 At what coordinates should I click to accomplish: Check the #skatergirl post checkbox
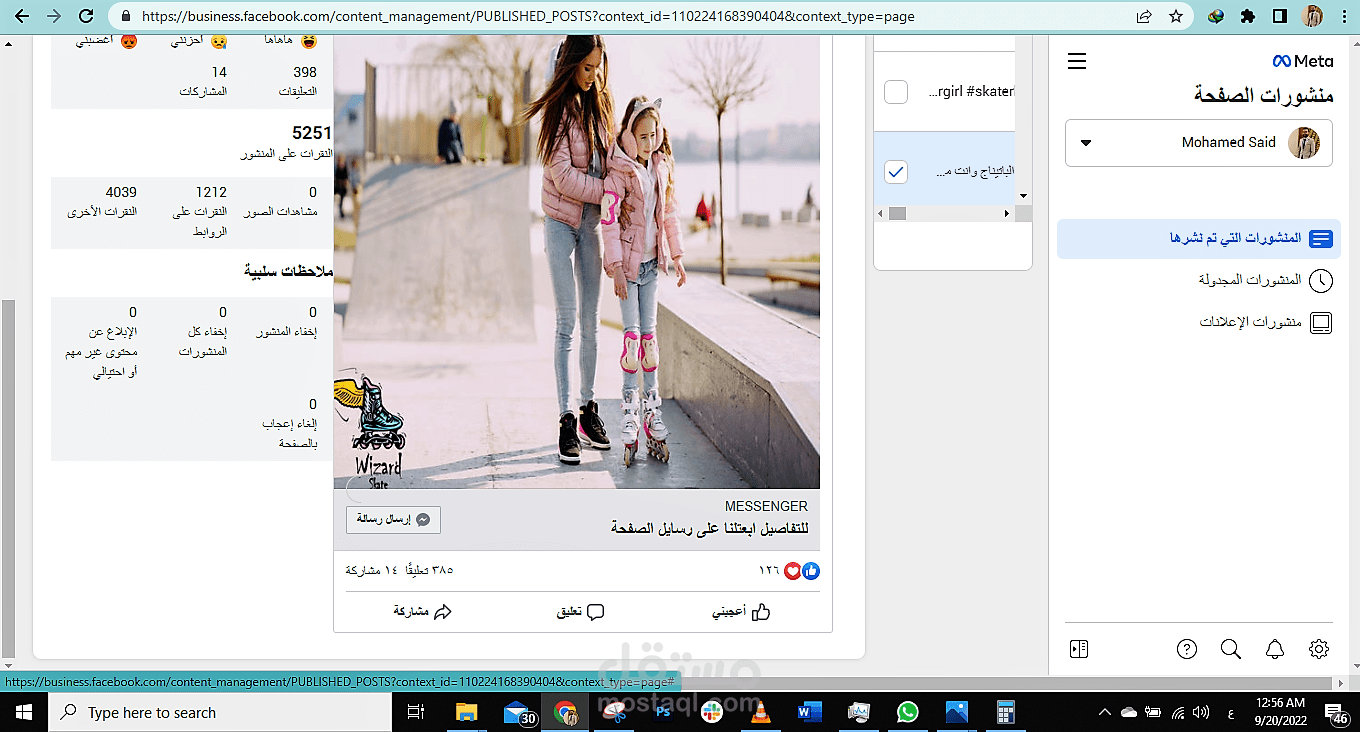point(895,91)
